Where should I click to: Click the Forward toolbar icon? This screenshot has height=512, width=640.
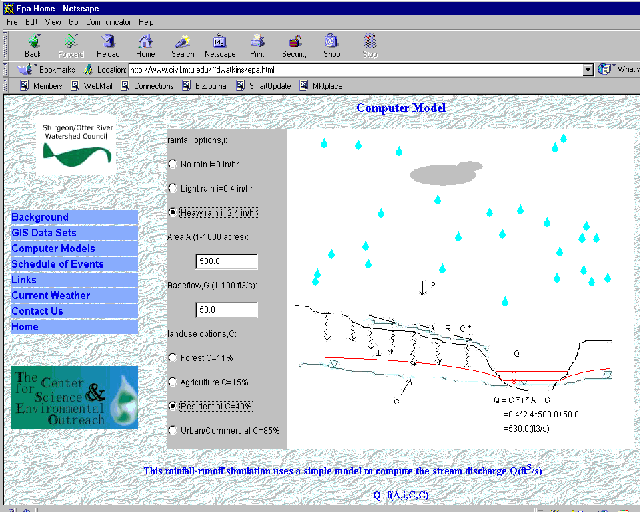71,45
